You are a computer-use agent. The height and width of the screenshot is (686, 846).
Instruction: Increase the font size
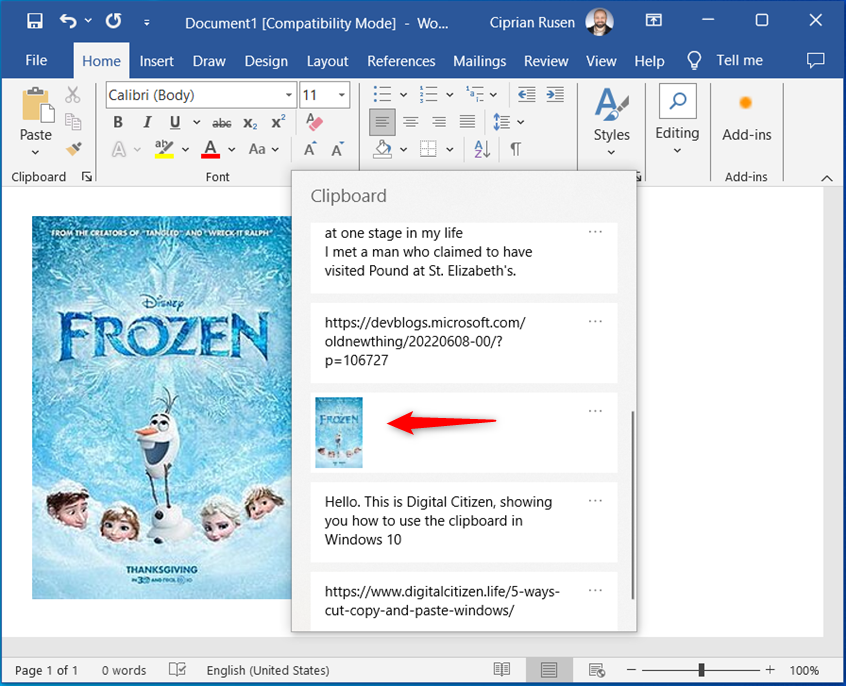pyautogui.click(x=310, y=149)
